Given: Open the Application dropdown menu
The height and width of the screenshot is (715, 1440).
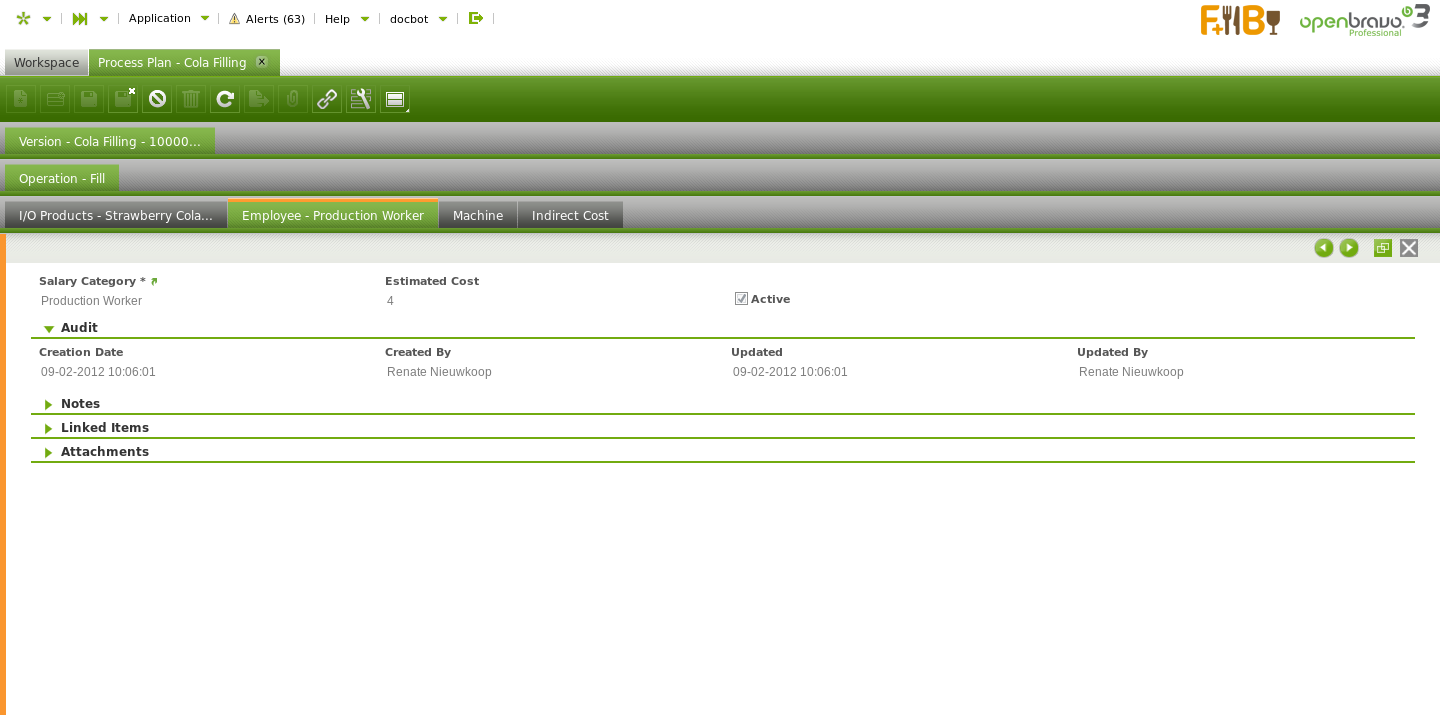Looking at the screenshot, I should tap(169, 18).
